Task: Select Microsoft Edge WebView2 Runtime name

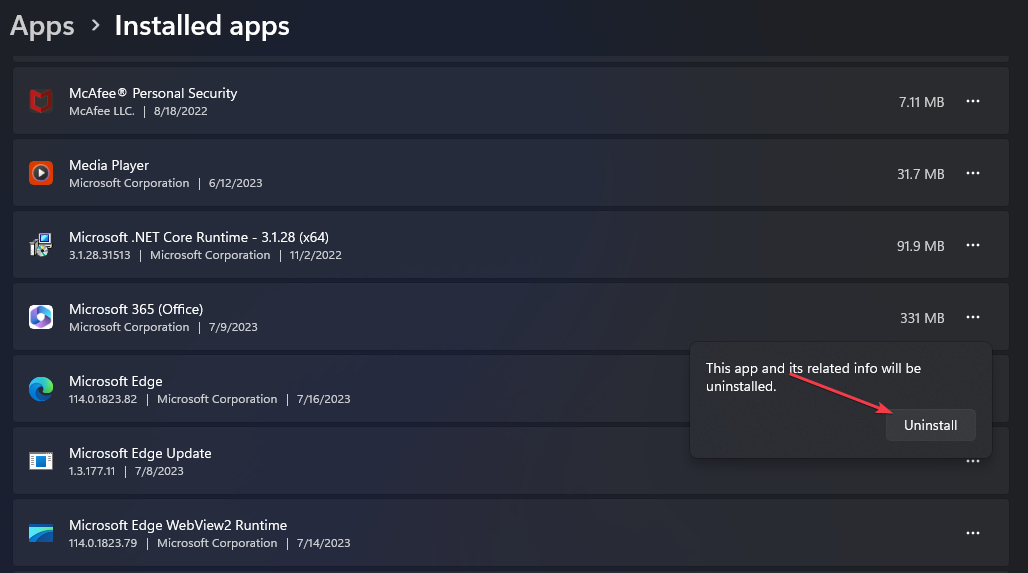Action: coord(178,526)
